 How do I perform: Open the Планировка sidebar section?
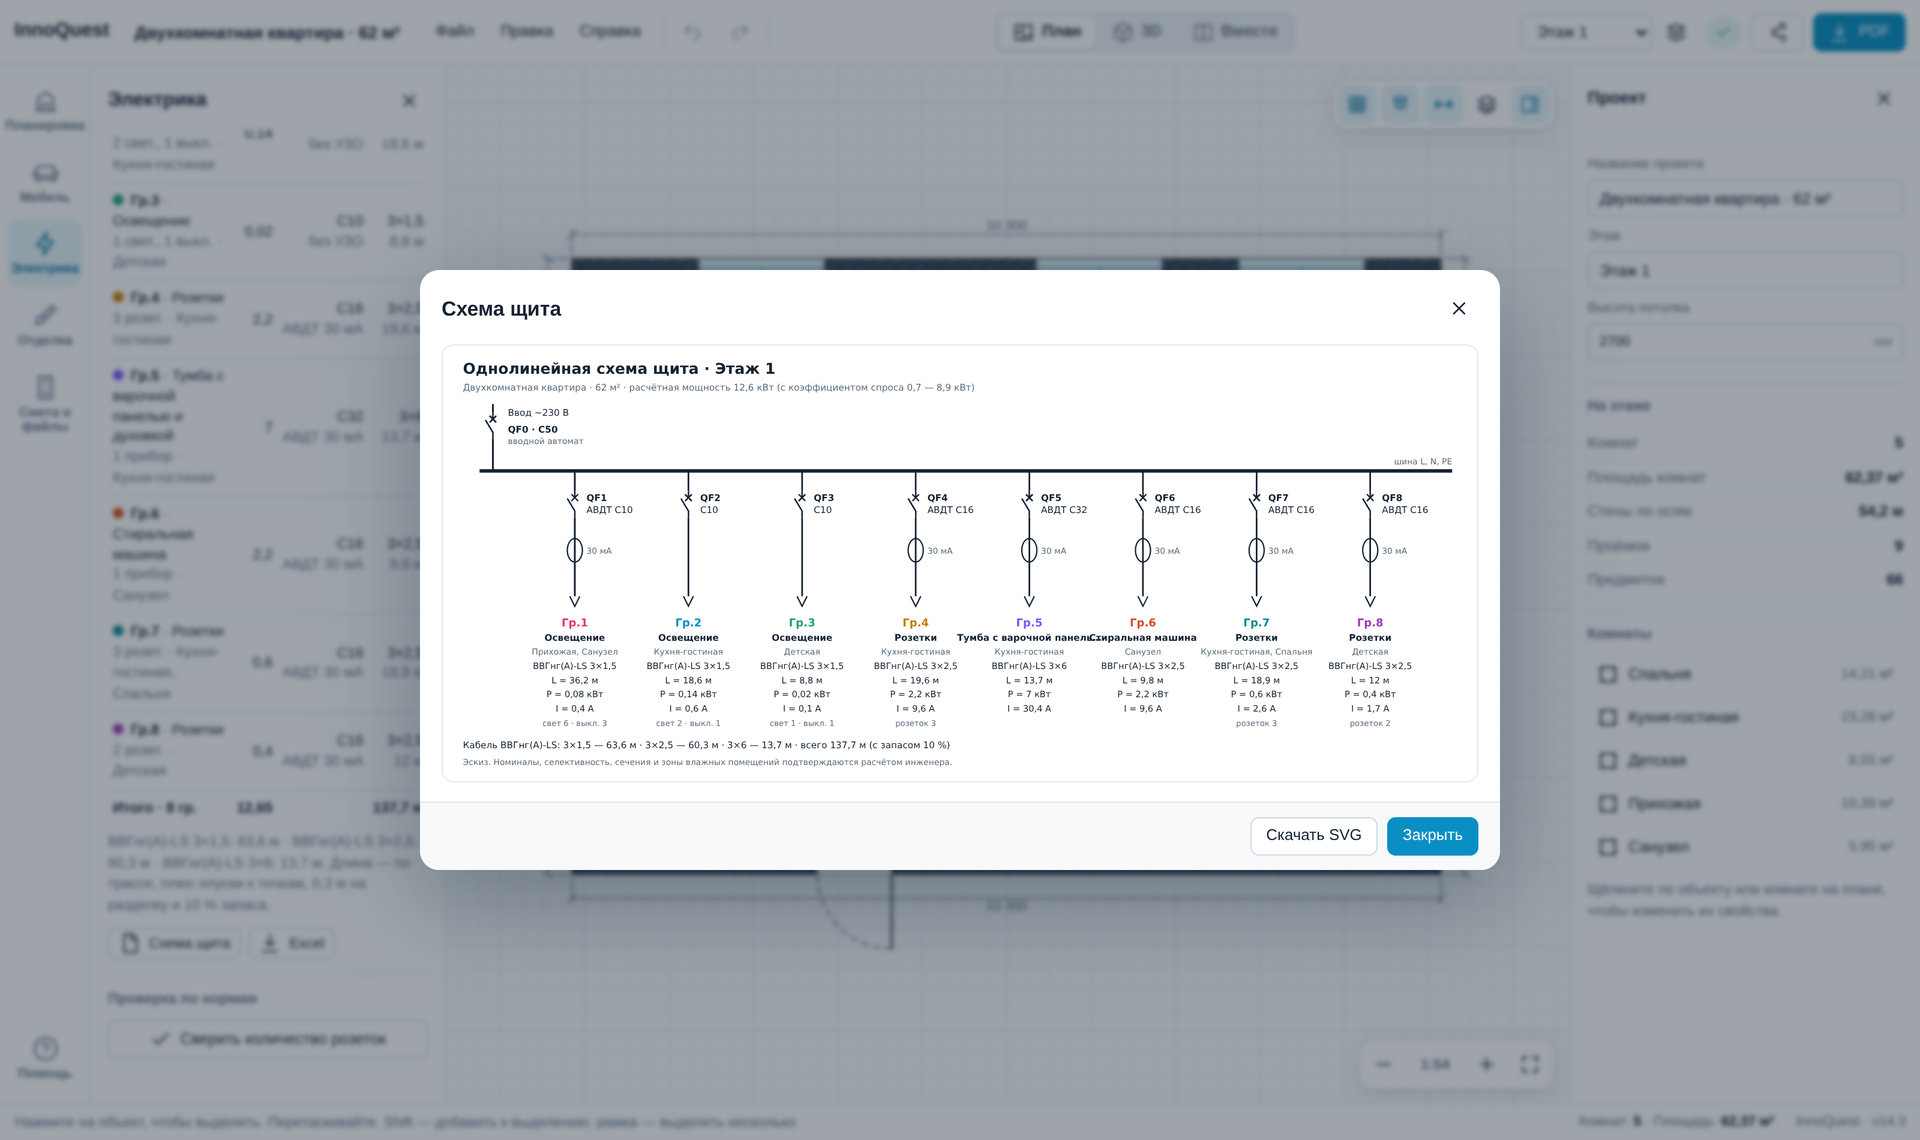(x=45, y=111)
